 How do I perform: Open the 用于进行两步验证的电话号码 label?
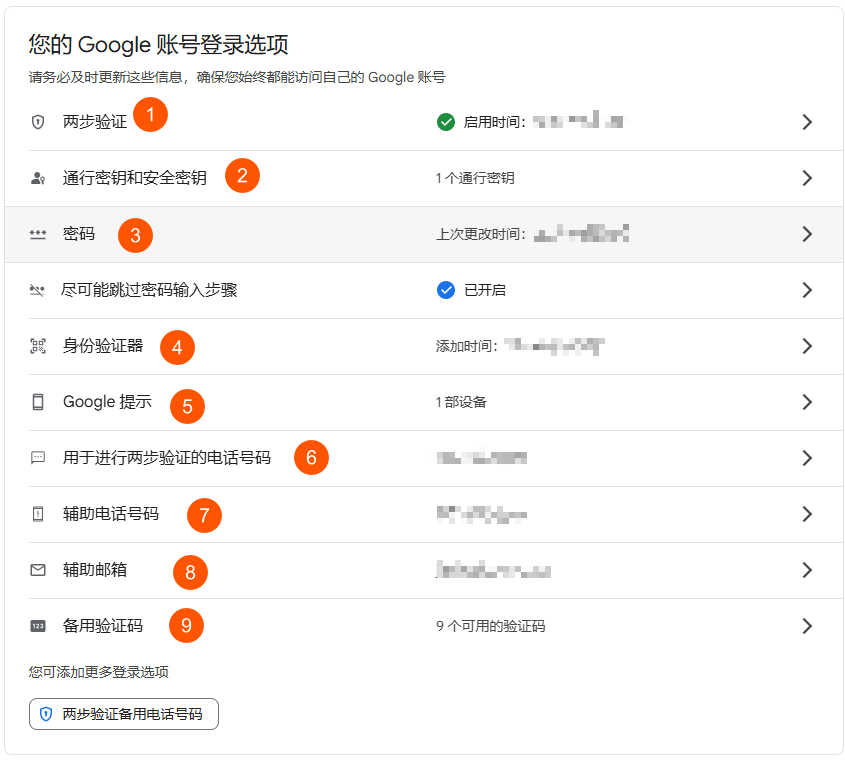[x=167, y=458]
